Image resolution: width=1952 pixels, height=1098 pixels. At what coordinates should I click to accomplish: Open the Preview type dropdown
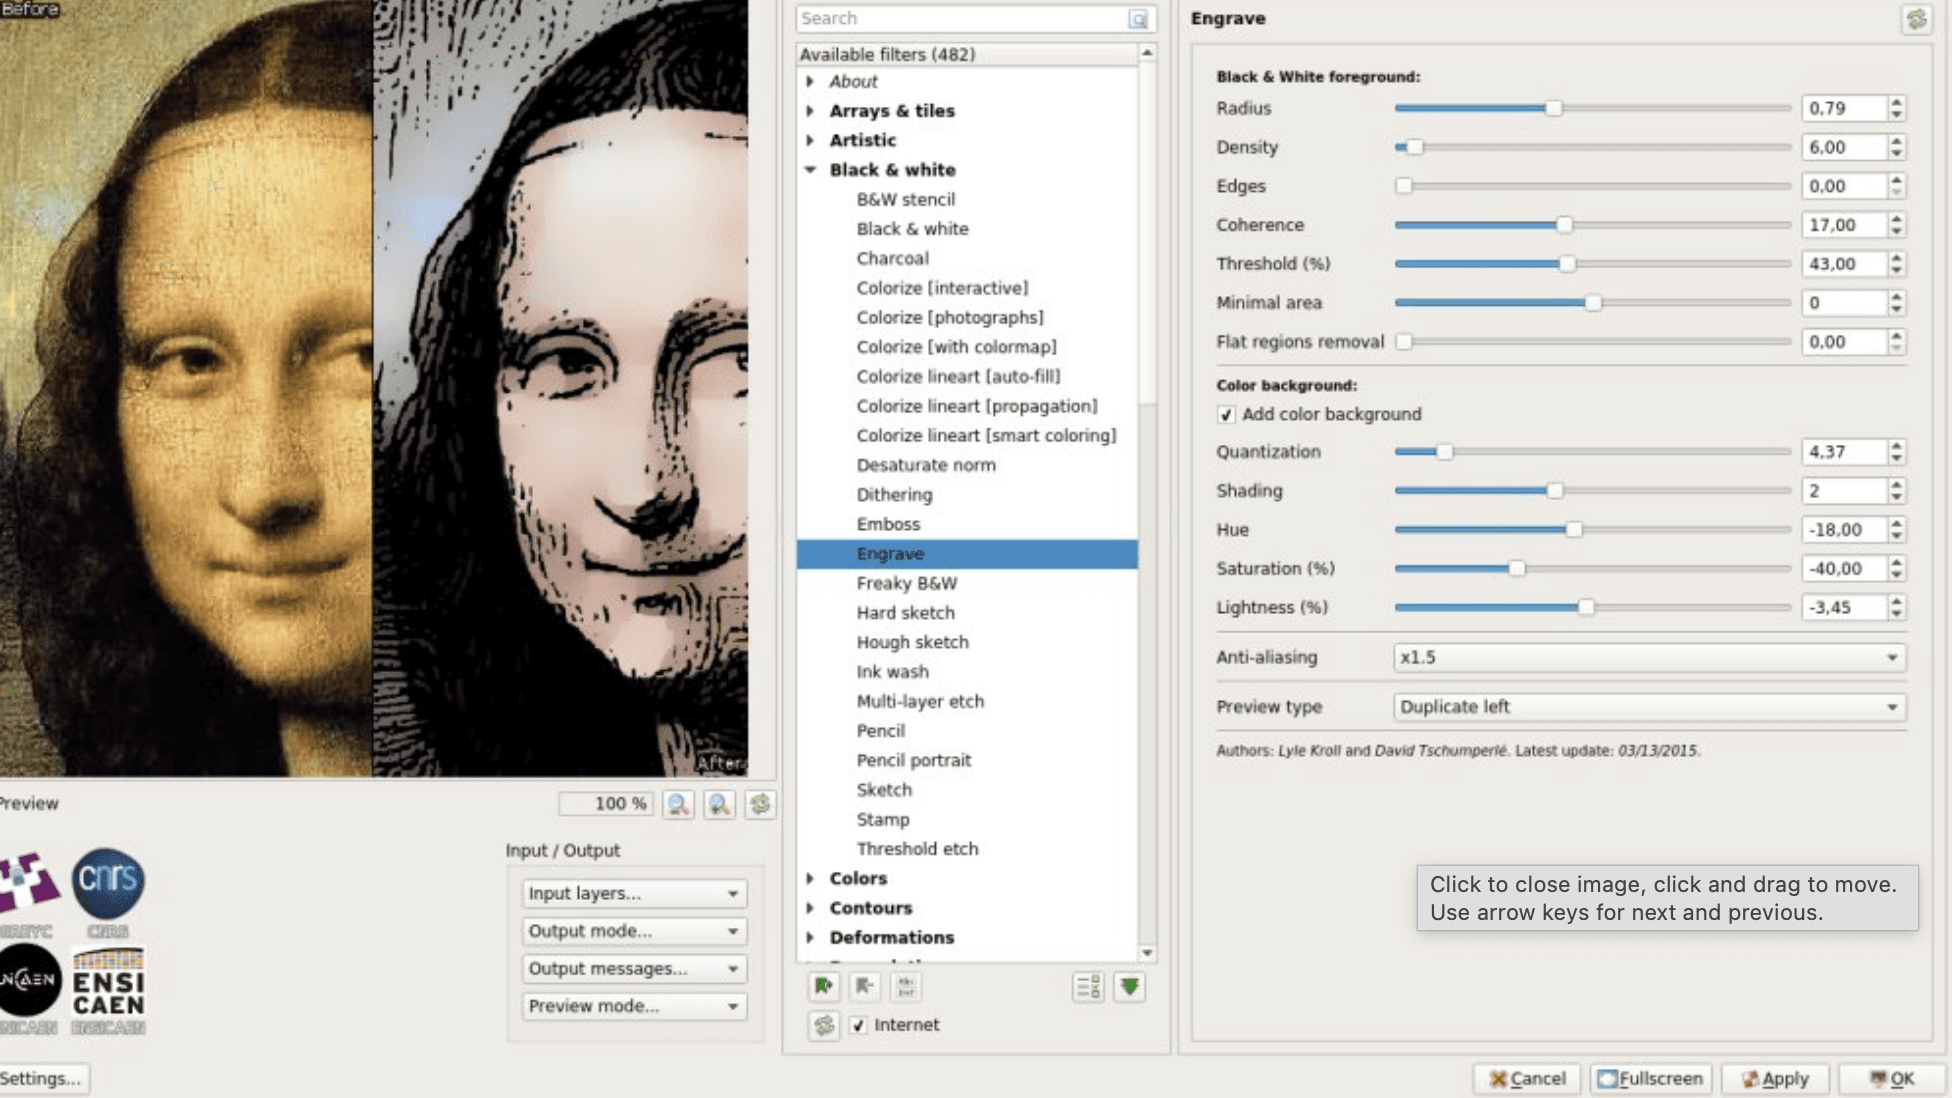point(1649,707)
